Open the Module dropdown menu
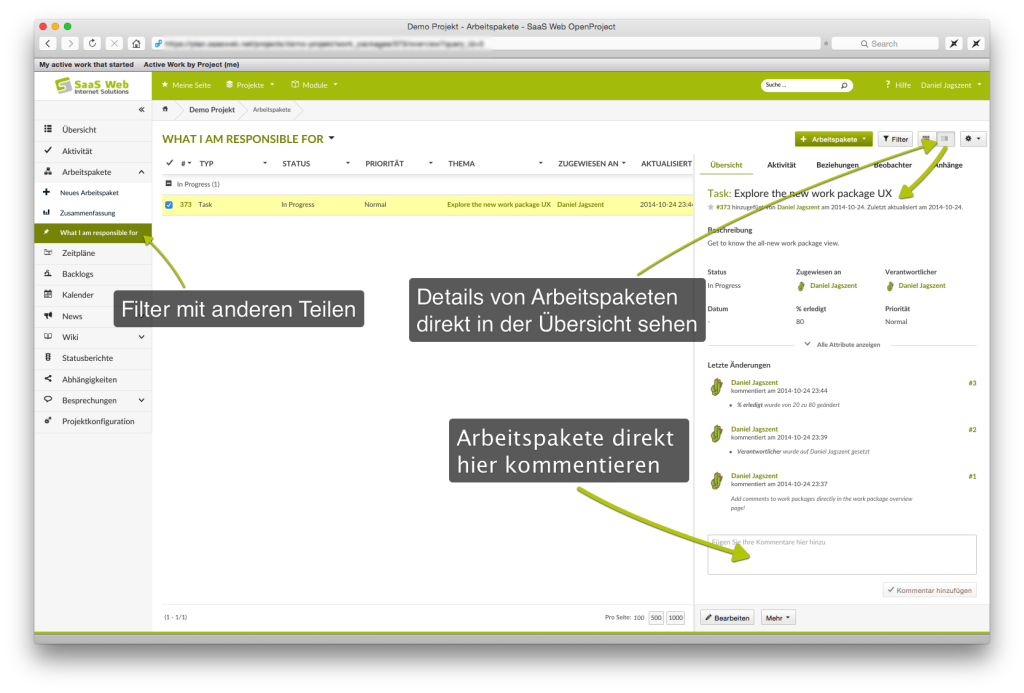This screenshot has width=1024, height=693. point(314,85)
